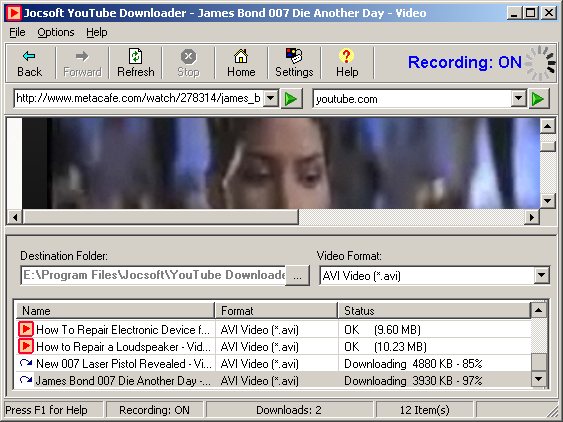Click the Format cell for the Loudspeaker row
Screen dimensions: 563x422
tap(276, 347)
